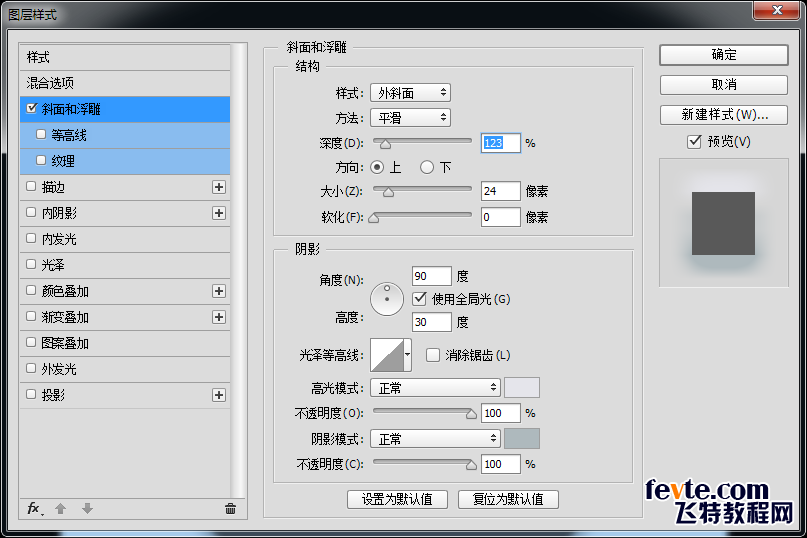Select 混合选项 in the left list
The height and width of the screenshot is (538, 807).
point(125,83)
